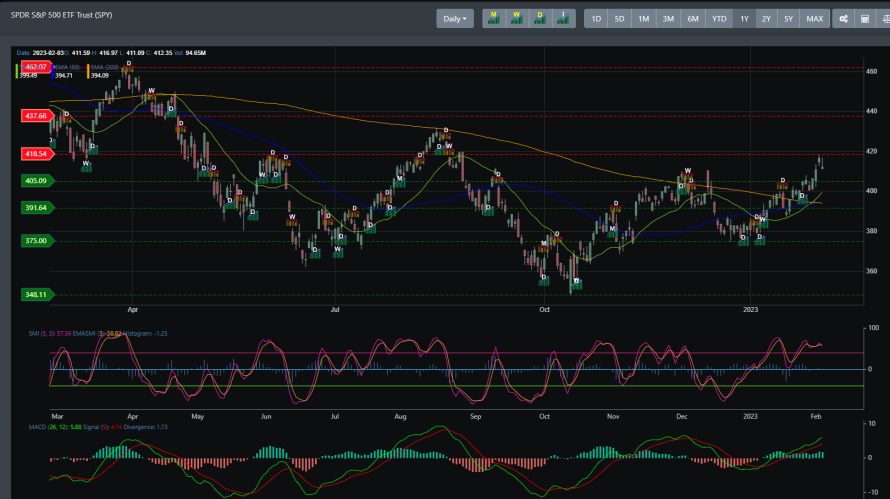
Task: Click the 418.54 red resistance label
Action: pos(37,154)
